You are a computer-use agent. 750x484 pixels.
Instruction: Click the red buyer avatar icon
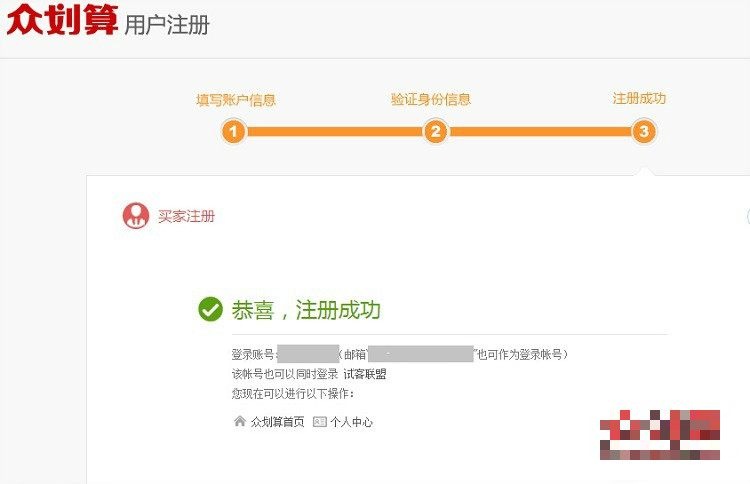135,215
